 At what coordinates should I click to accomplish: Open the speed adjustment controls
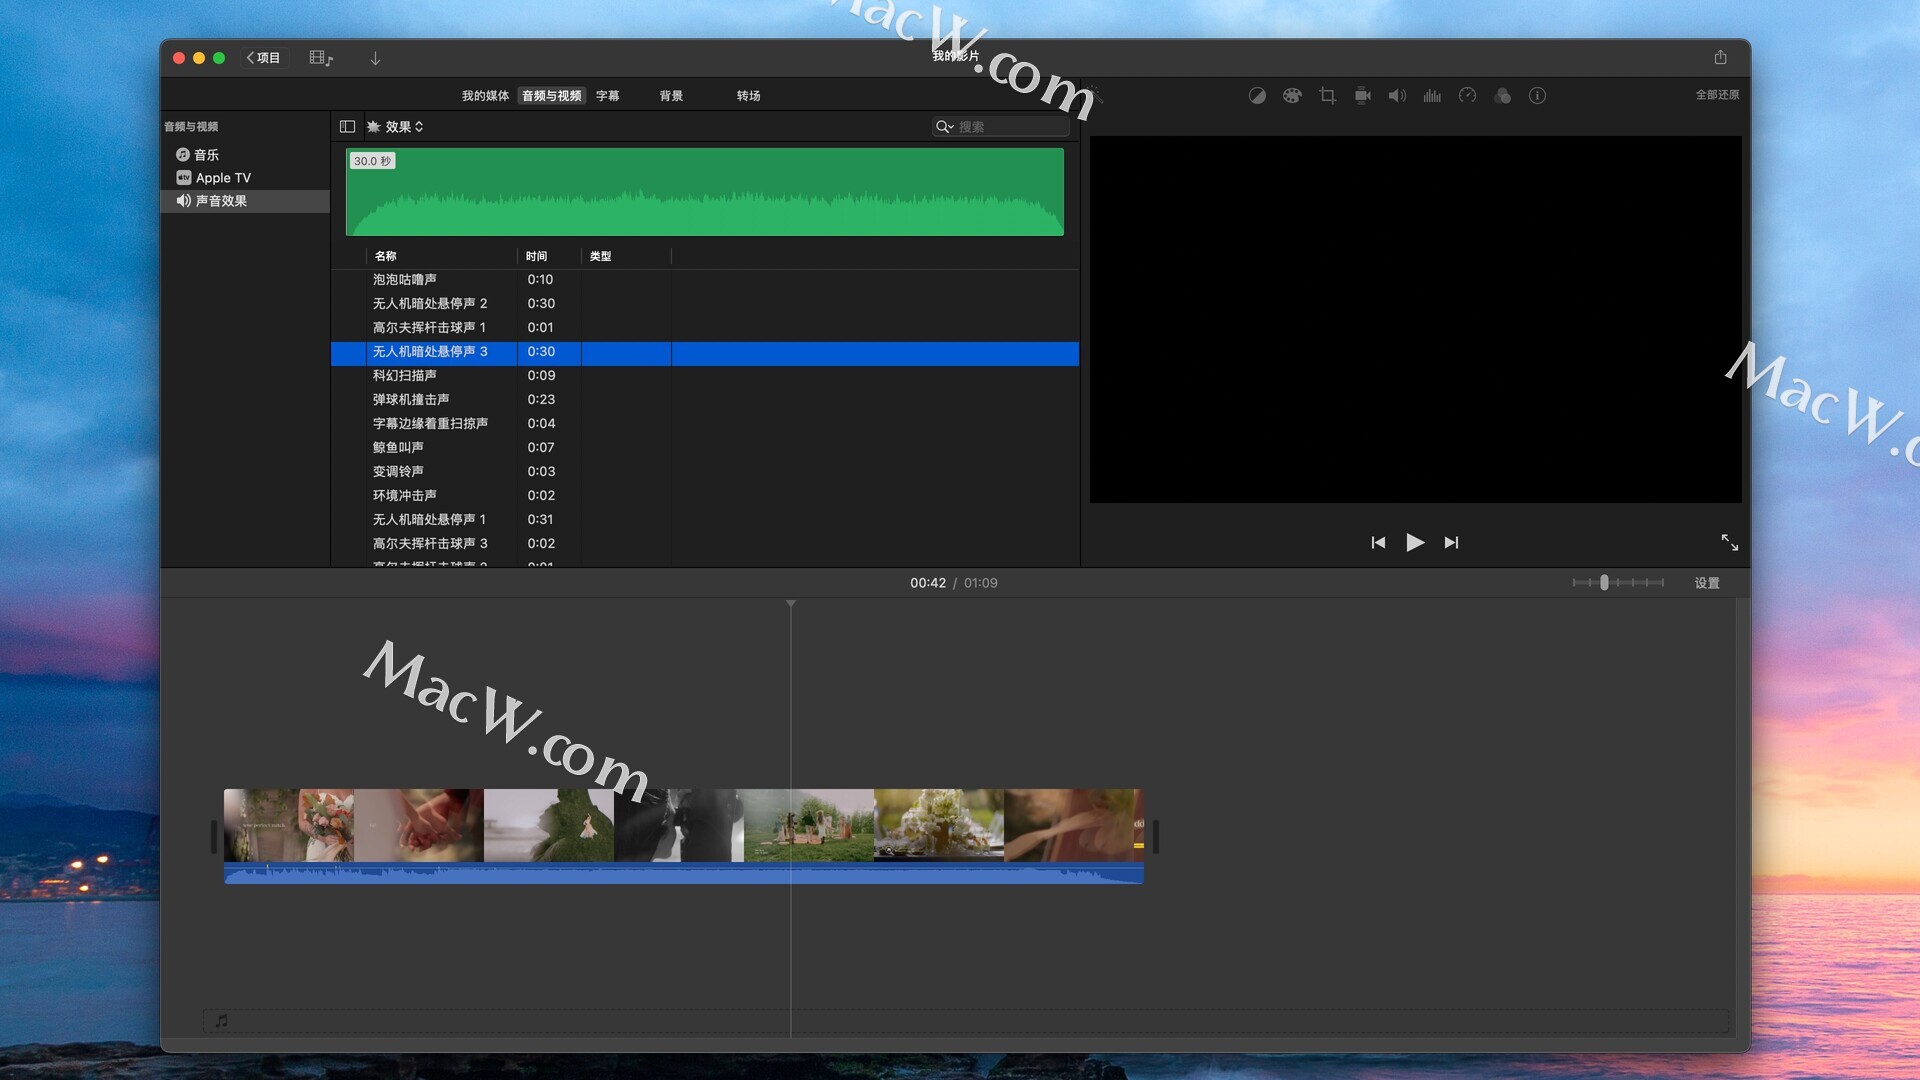click(x=1467, y=96)
